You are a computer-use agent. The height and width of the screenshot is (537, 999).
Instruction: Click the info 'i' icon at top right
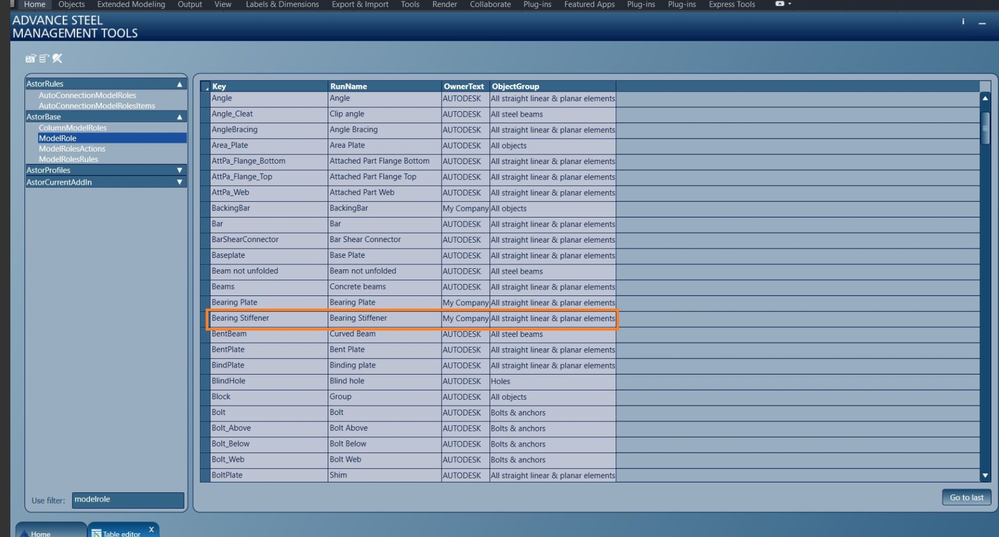[x=963, y=22]
